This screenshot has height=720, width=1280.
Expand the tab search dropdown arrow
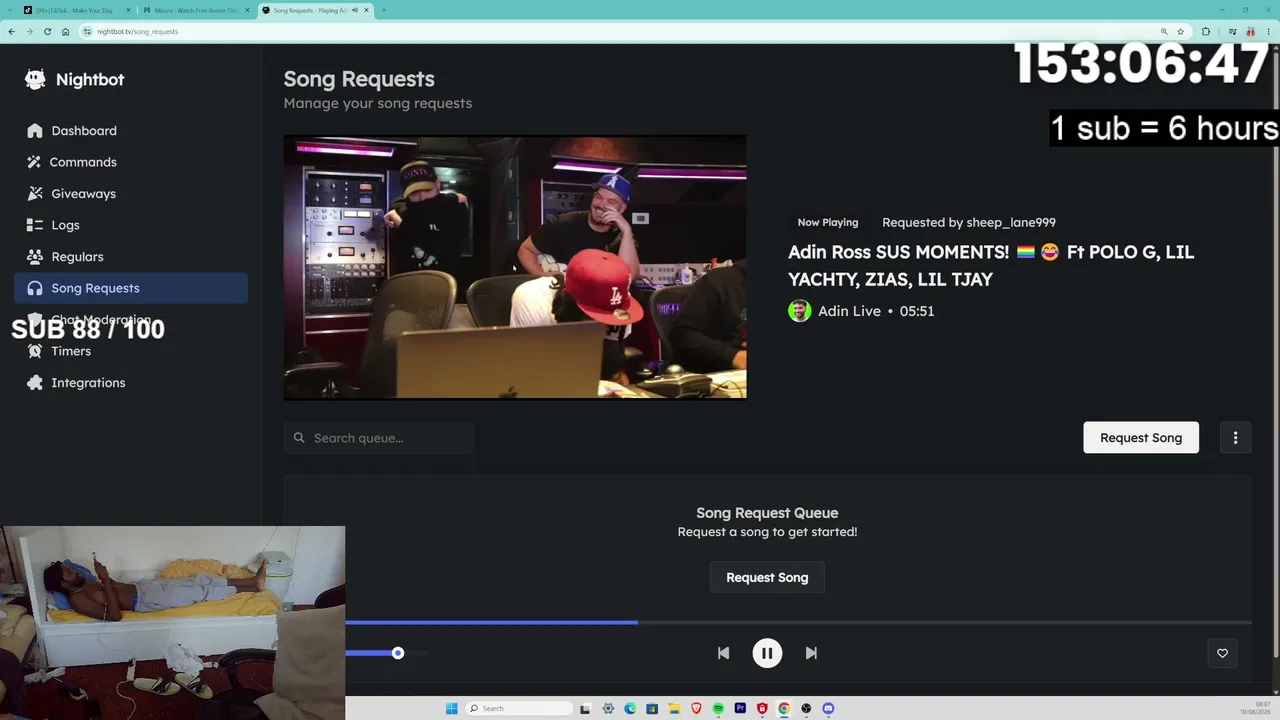[x=11, y=10]
